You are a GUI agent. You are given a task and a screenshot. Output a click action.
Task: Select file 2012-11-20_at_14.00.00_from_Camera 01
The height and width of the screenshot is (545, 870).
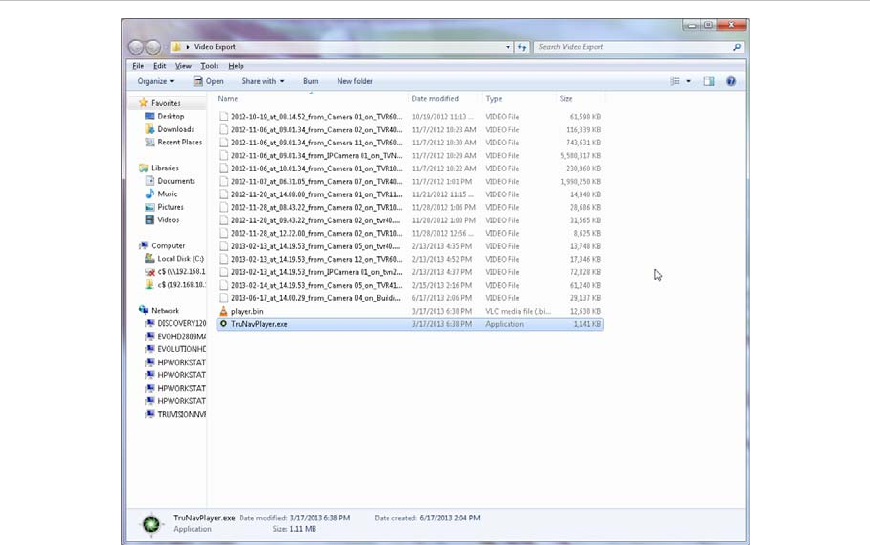point(316,194)
